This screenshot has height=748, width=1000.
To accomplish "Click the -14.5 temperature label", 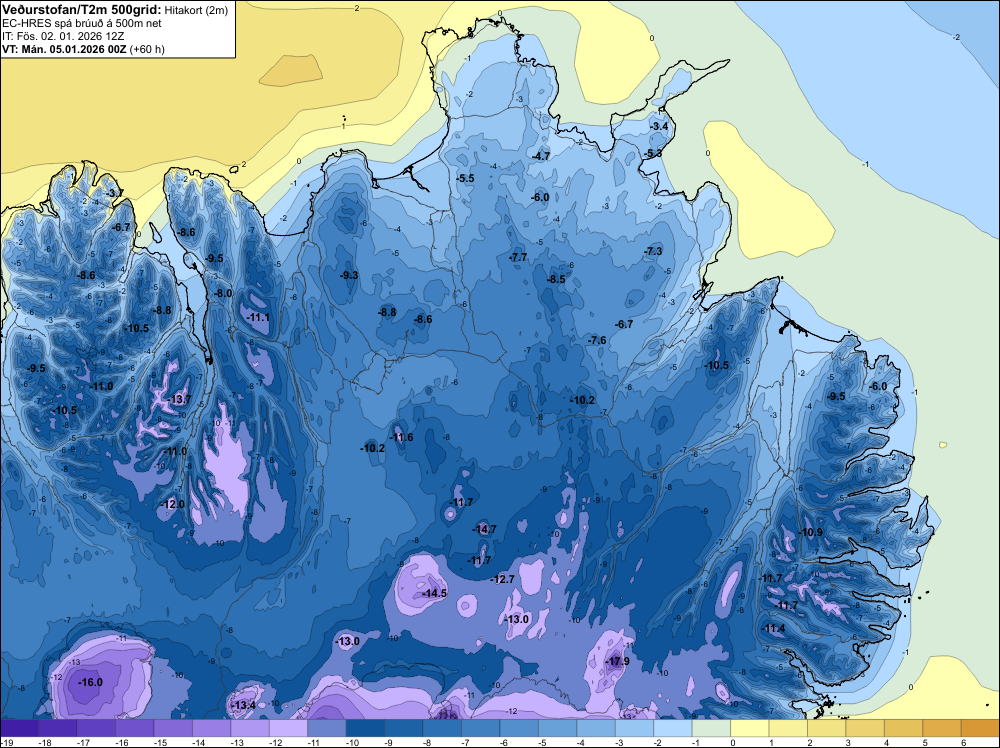I will 434,593.
